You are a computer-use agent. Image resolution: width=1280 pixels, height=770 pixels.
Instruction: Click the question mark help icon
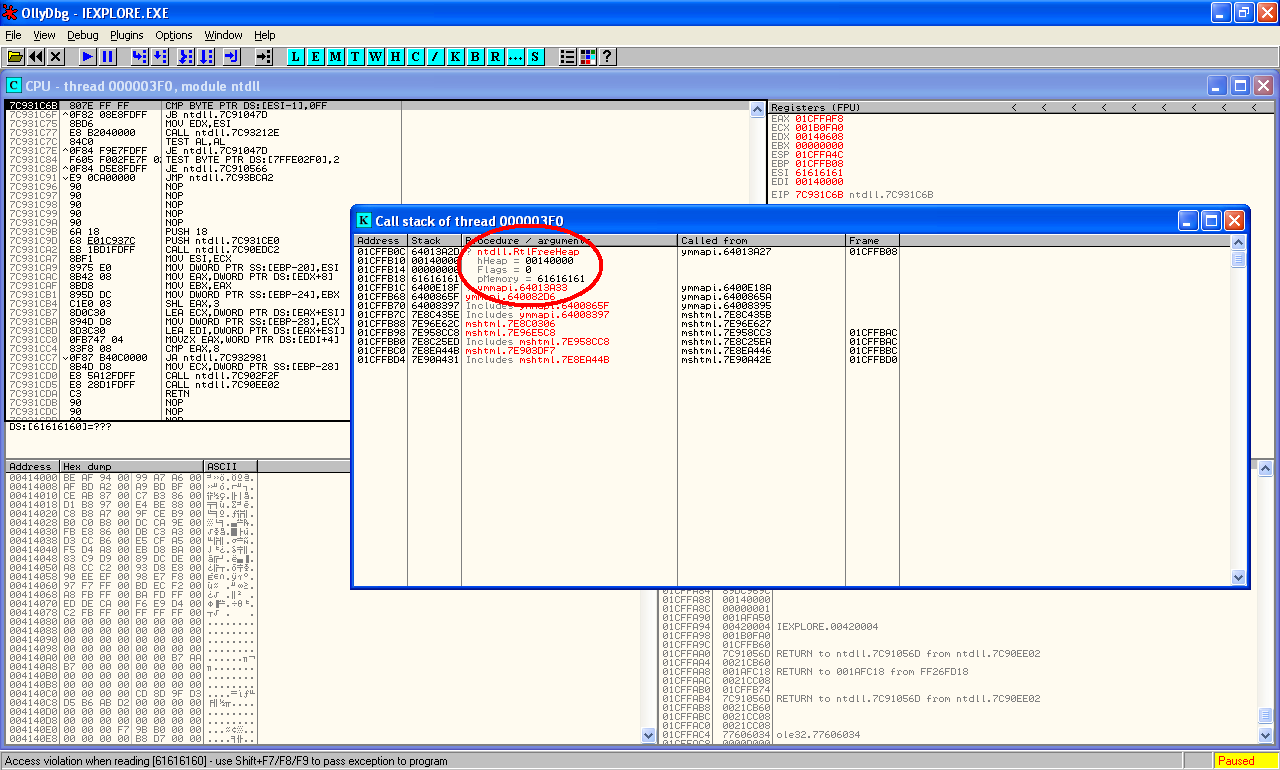coord(607,57)
